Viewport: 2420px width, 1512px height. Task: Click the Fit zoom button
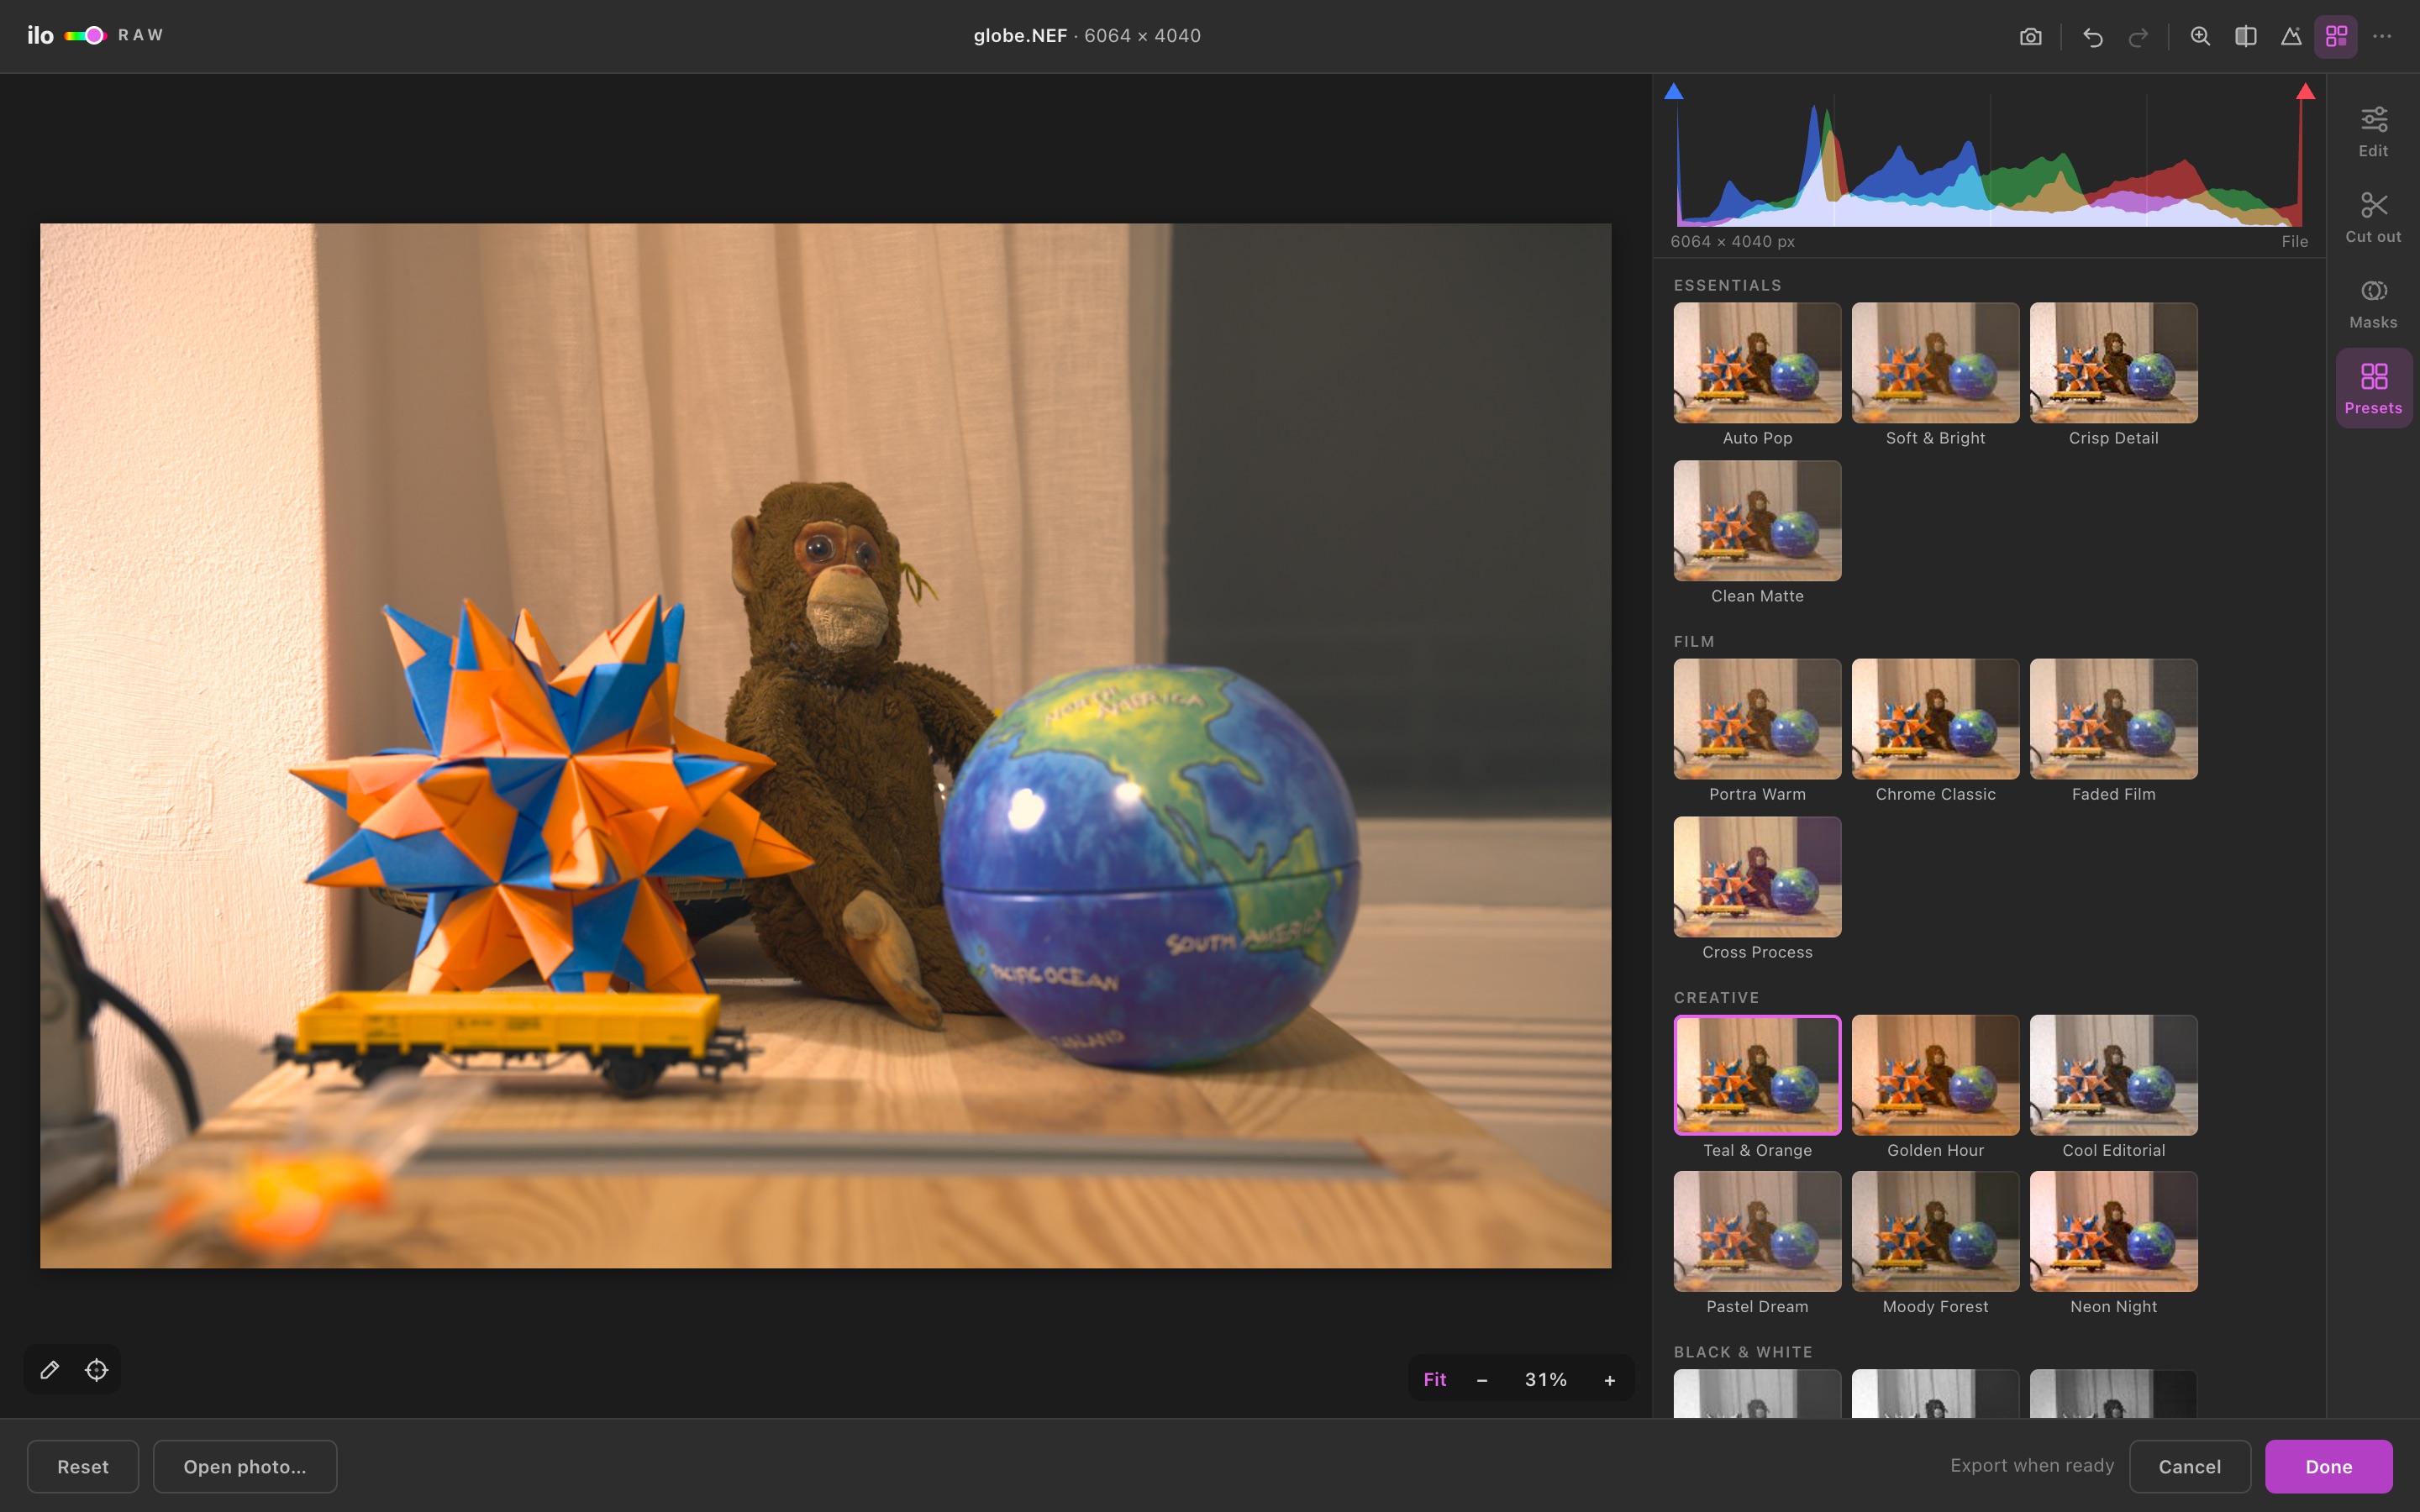pyautogui.click(x=1434, y=1380)
